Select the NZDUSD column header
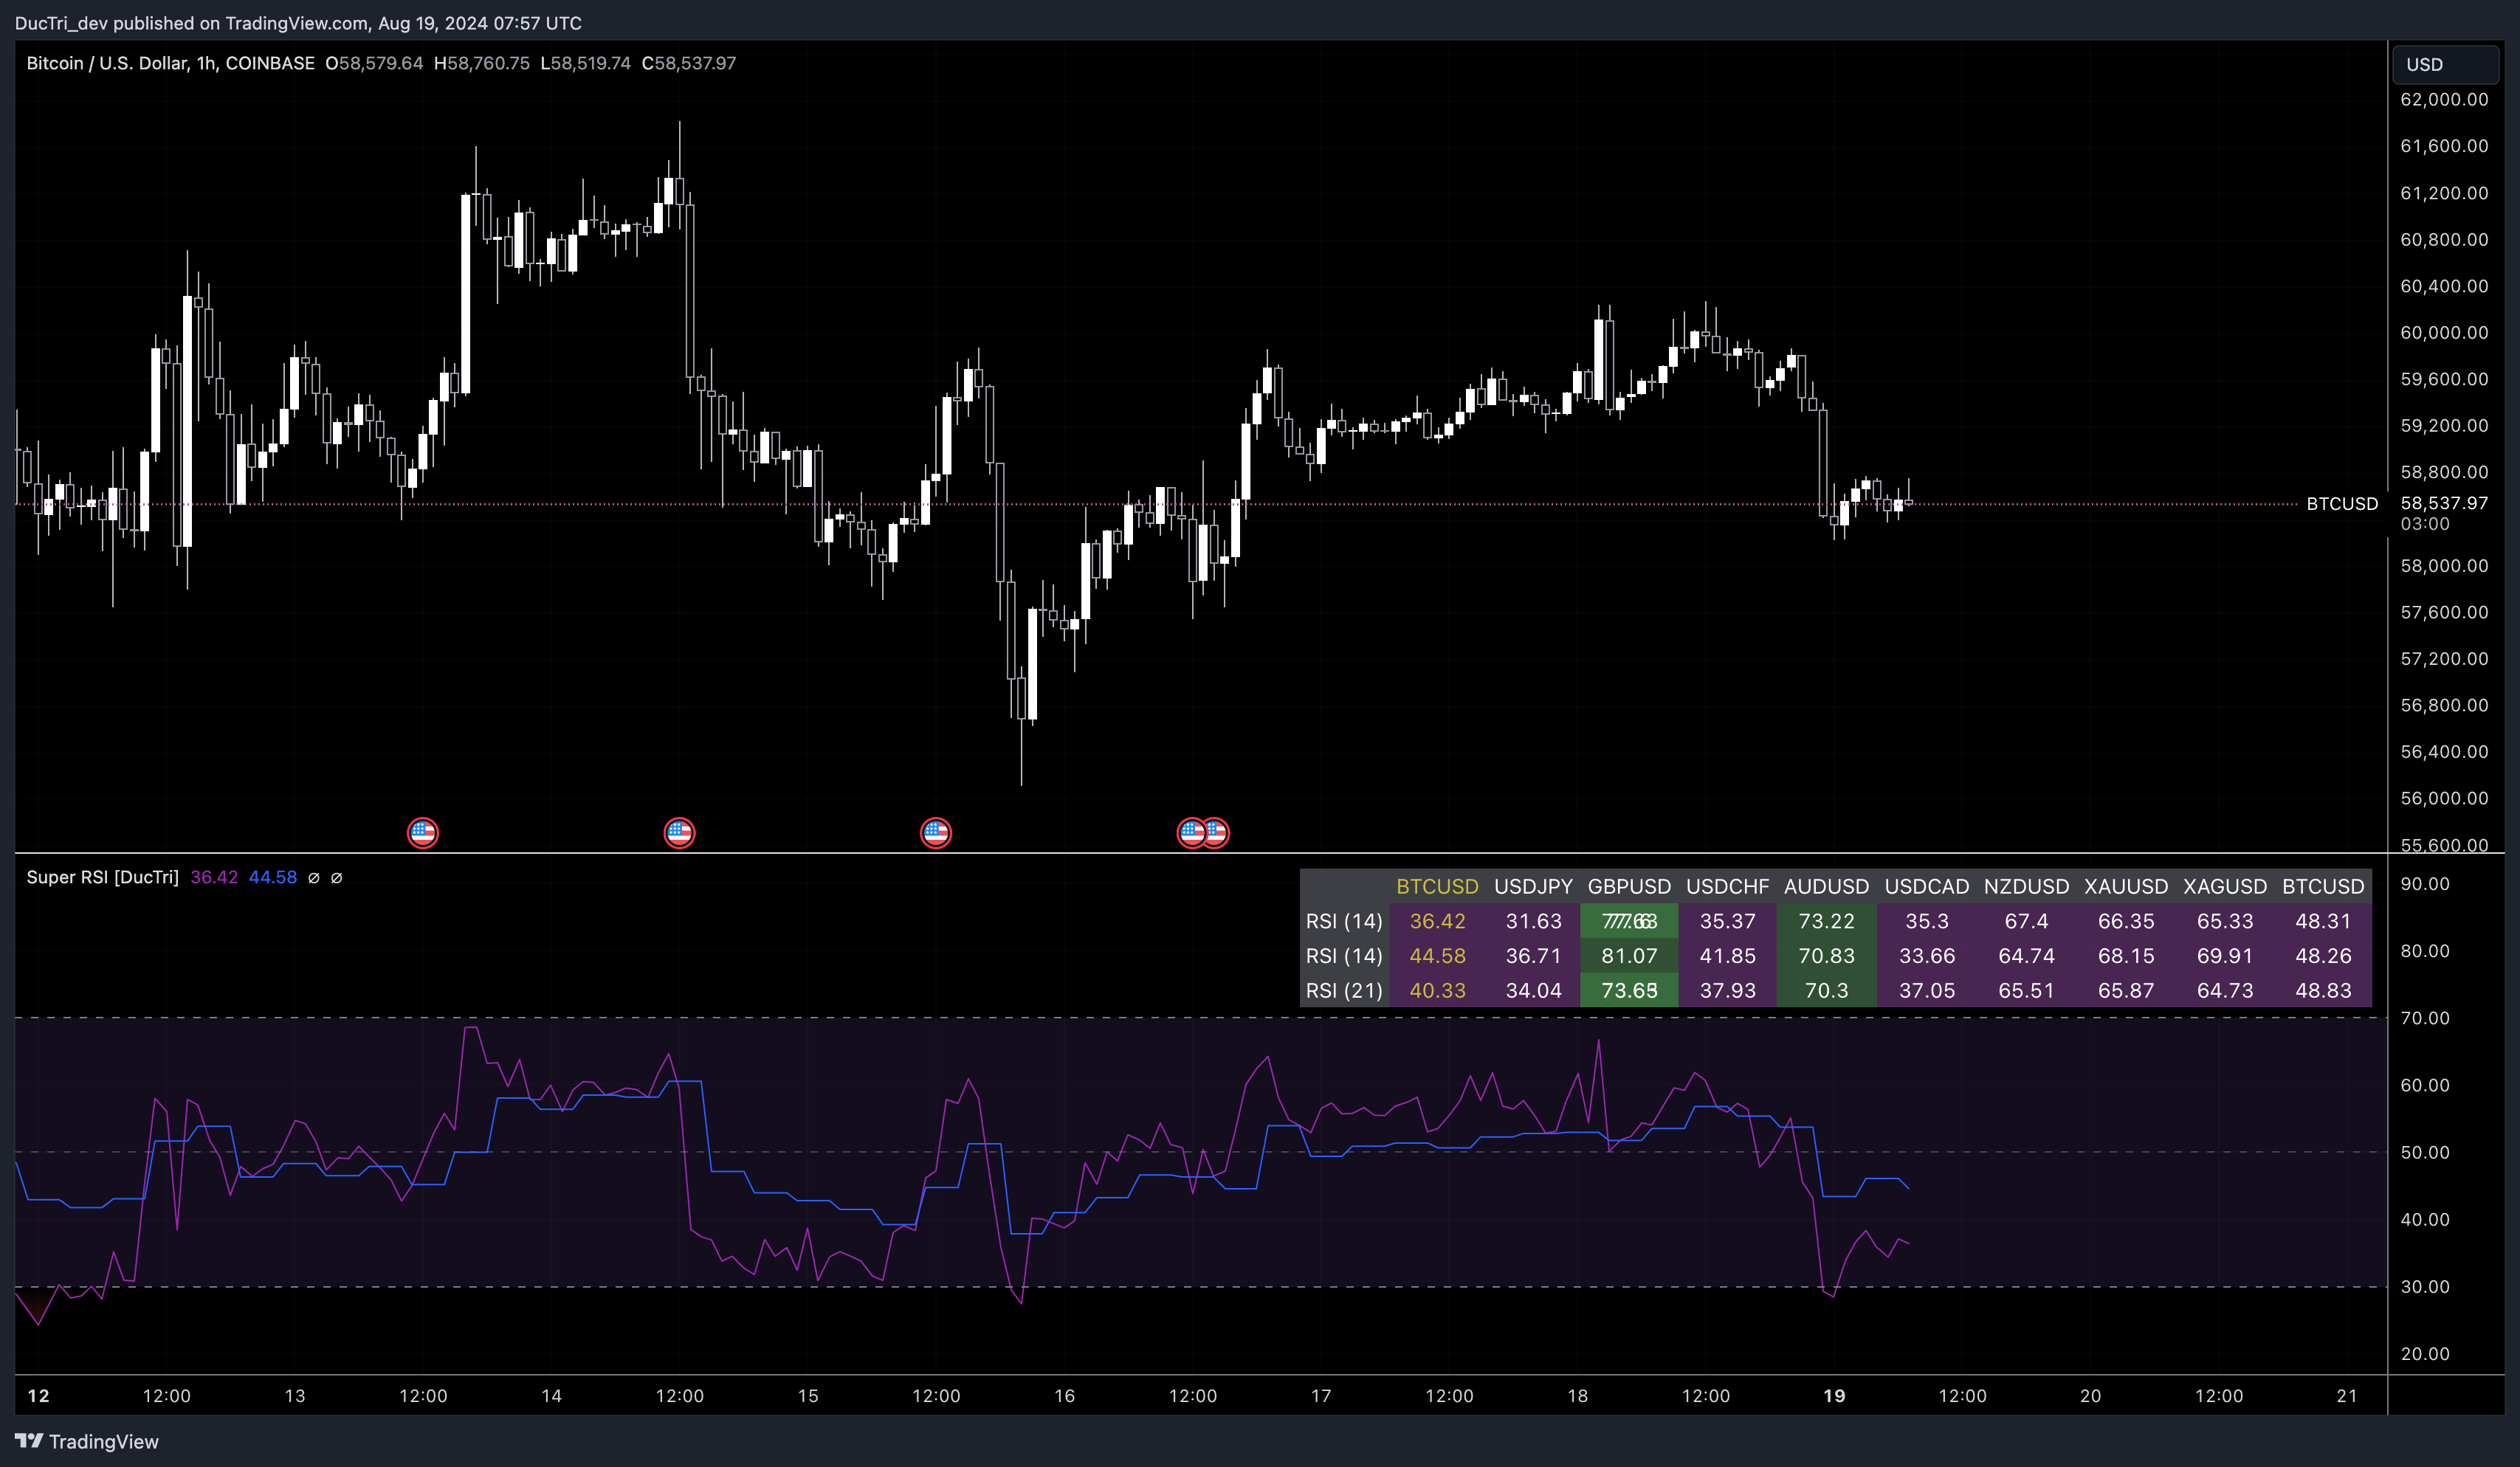 click(x=2026, y=886)
